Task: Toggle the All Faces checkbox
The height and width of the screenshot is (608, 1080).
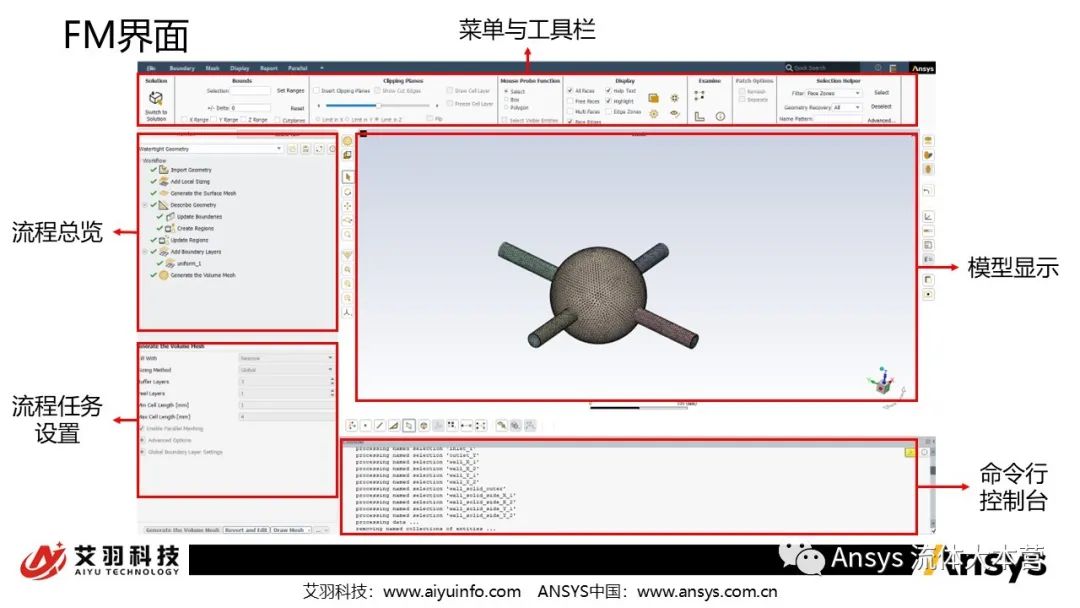Action: [570, 90]
